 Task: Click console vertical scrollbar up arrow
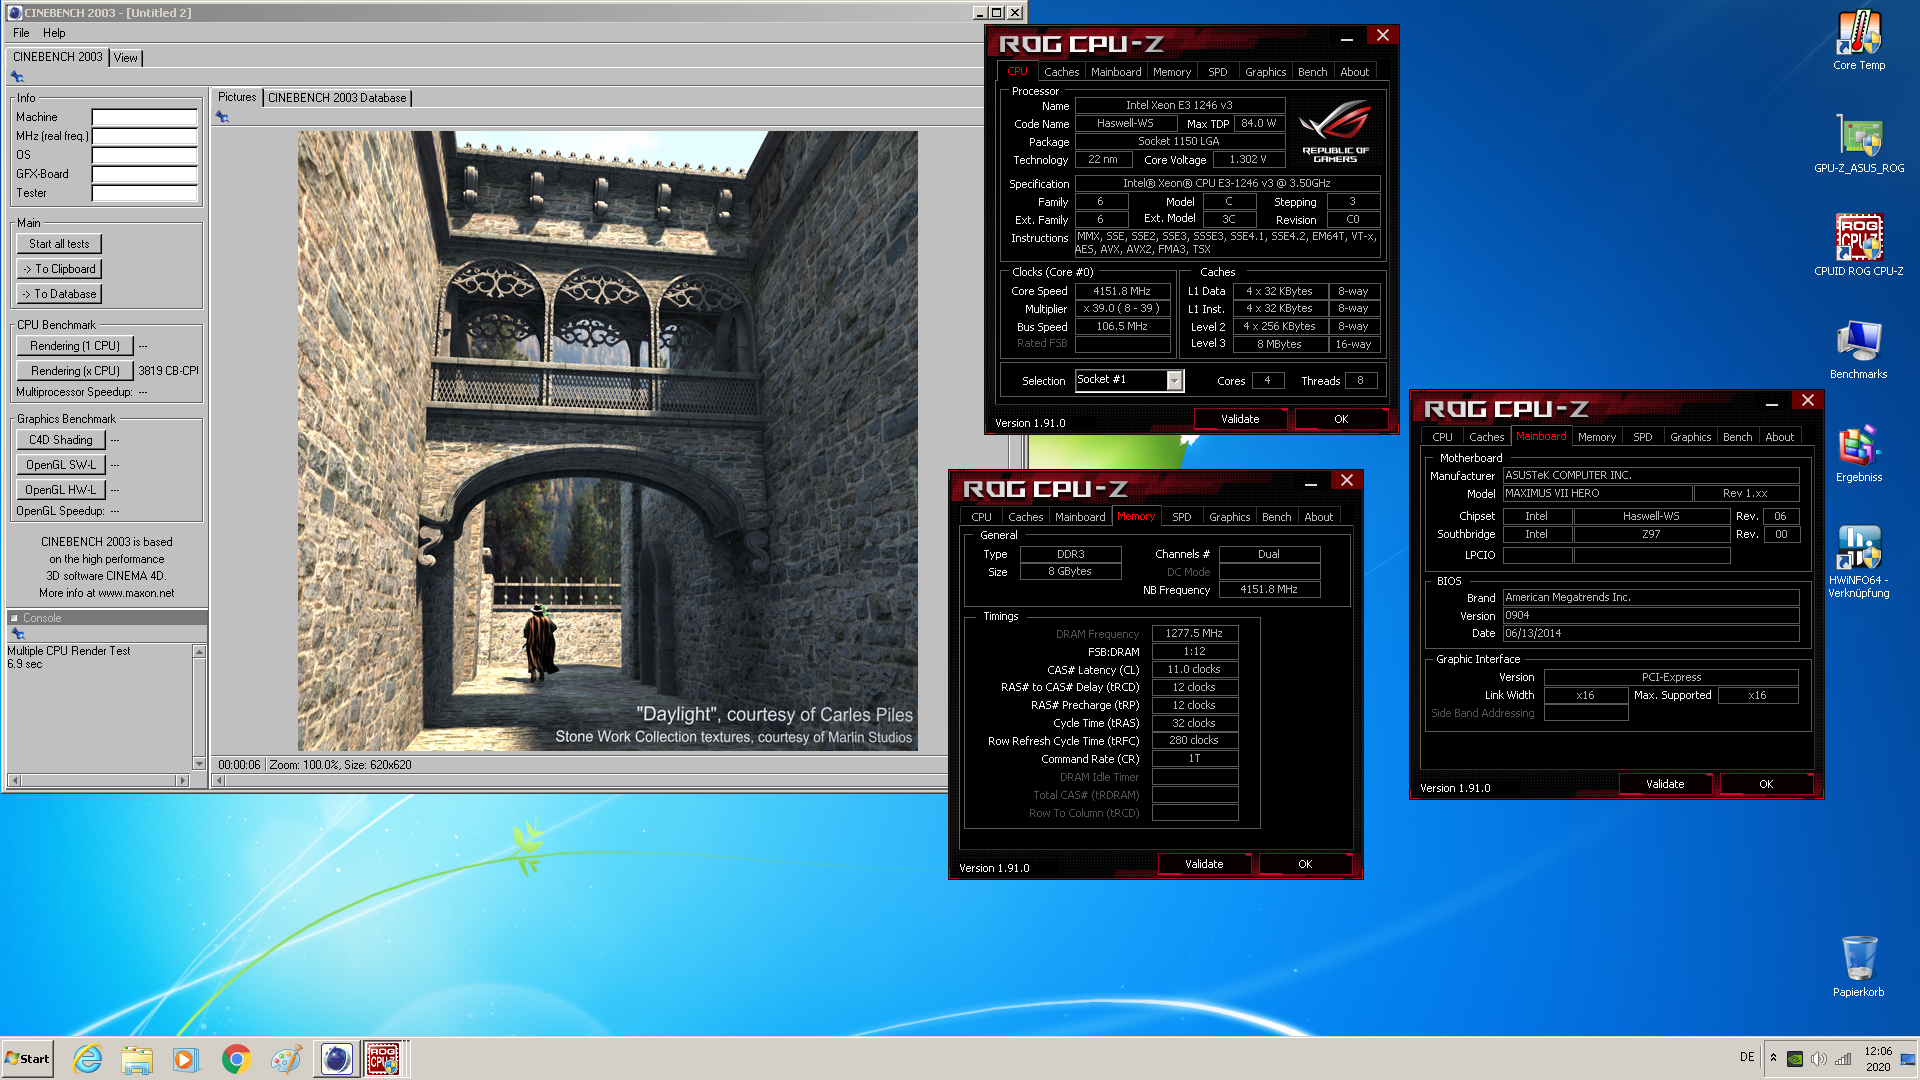[x=199, y=652]
